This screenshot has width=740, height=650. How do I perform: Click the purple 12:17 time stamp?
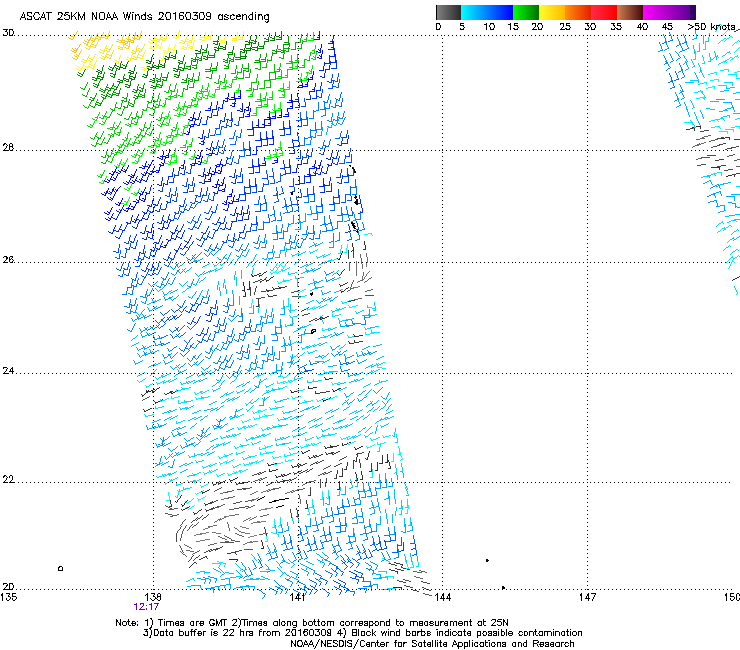click(146, 607)
